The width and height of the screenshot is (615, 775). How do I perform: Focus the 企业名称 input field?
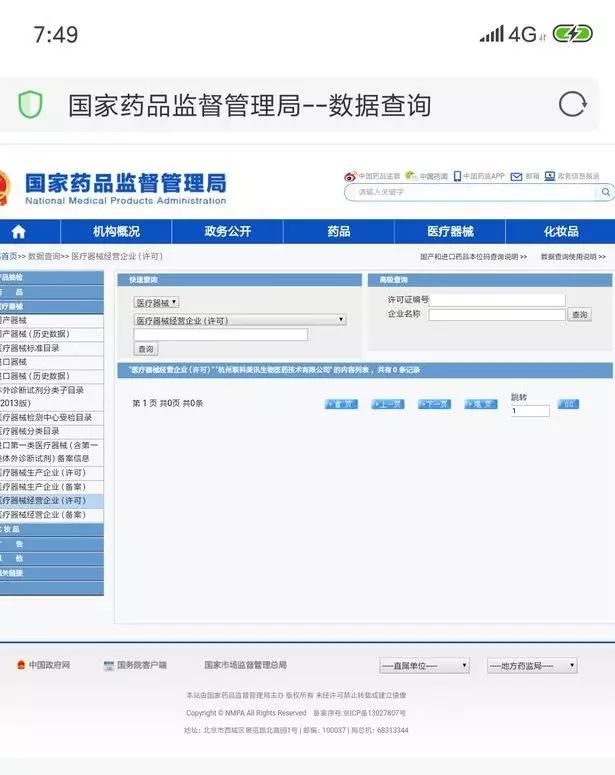point(497,315)
